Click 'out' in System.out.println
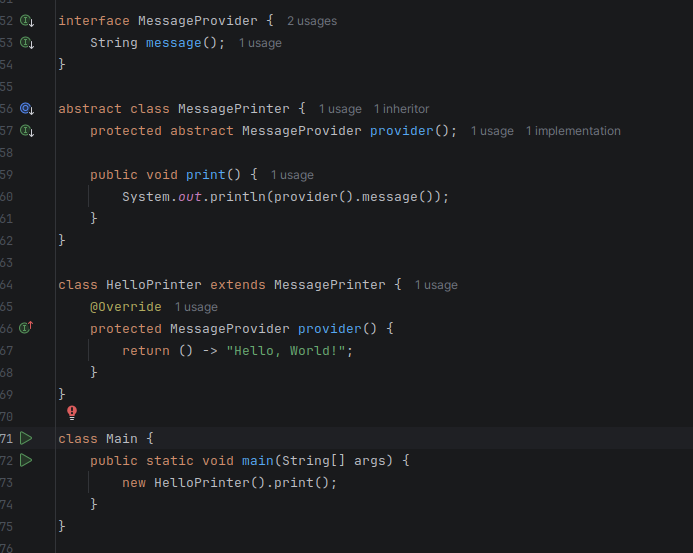This screenshot has height=553, width=693. [x=190, y=197]
